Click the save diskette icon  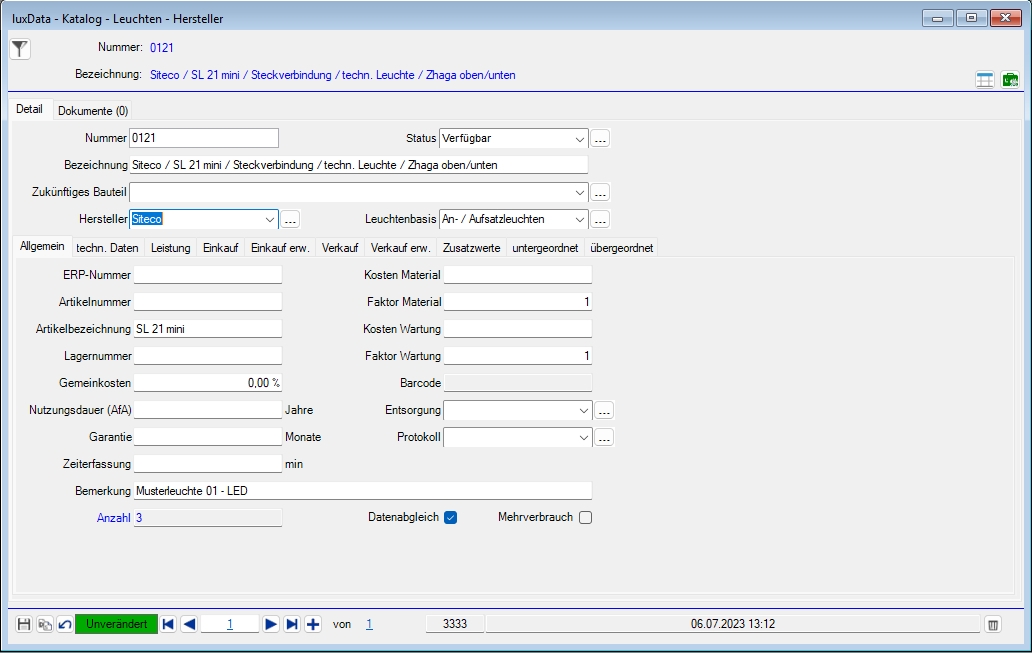point(25,624)
